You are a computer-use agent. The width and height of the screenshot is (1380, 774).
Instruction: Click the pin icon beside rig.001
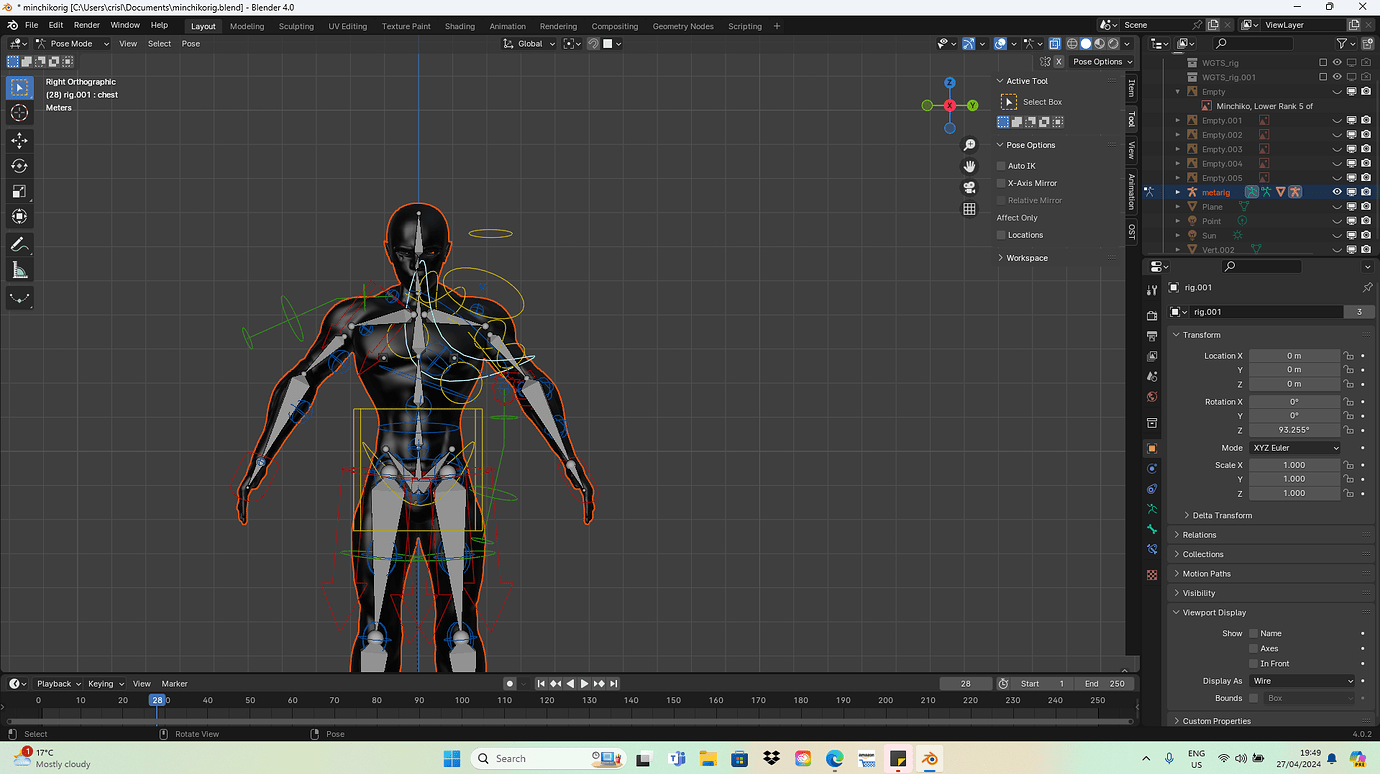(1367, 288)
